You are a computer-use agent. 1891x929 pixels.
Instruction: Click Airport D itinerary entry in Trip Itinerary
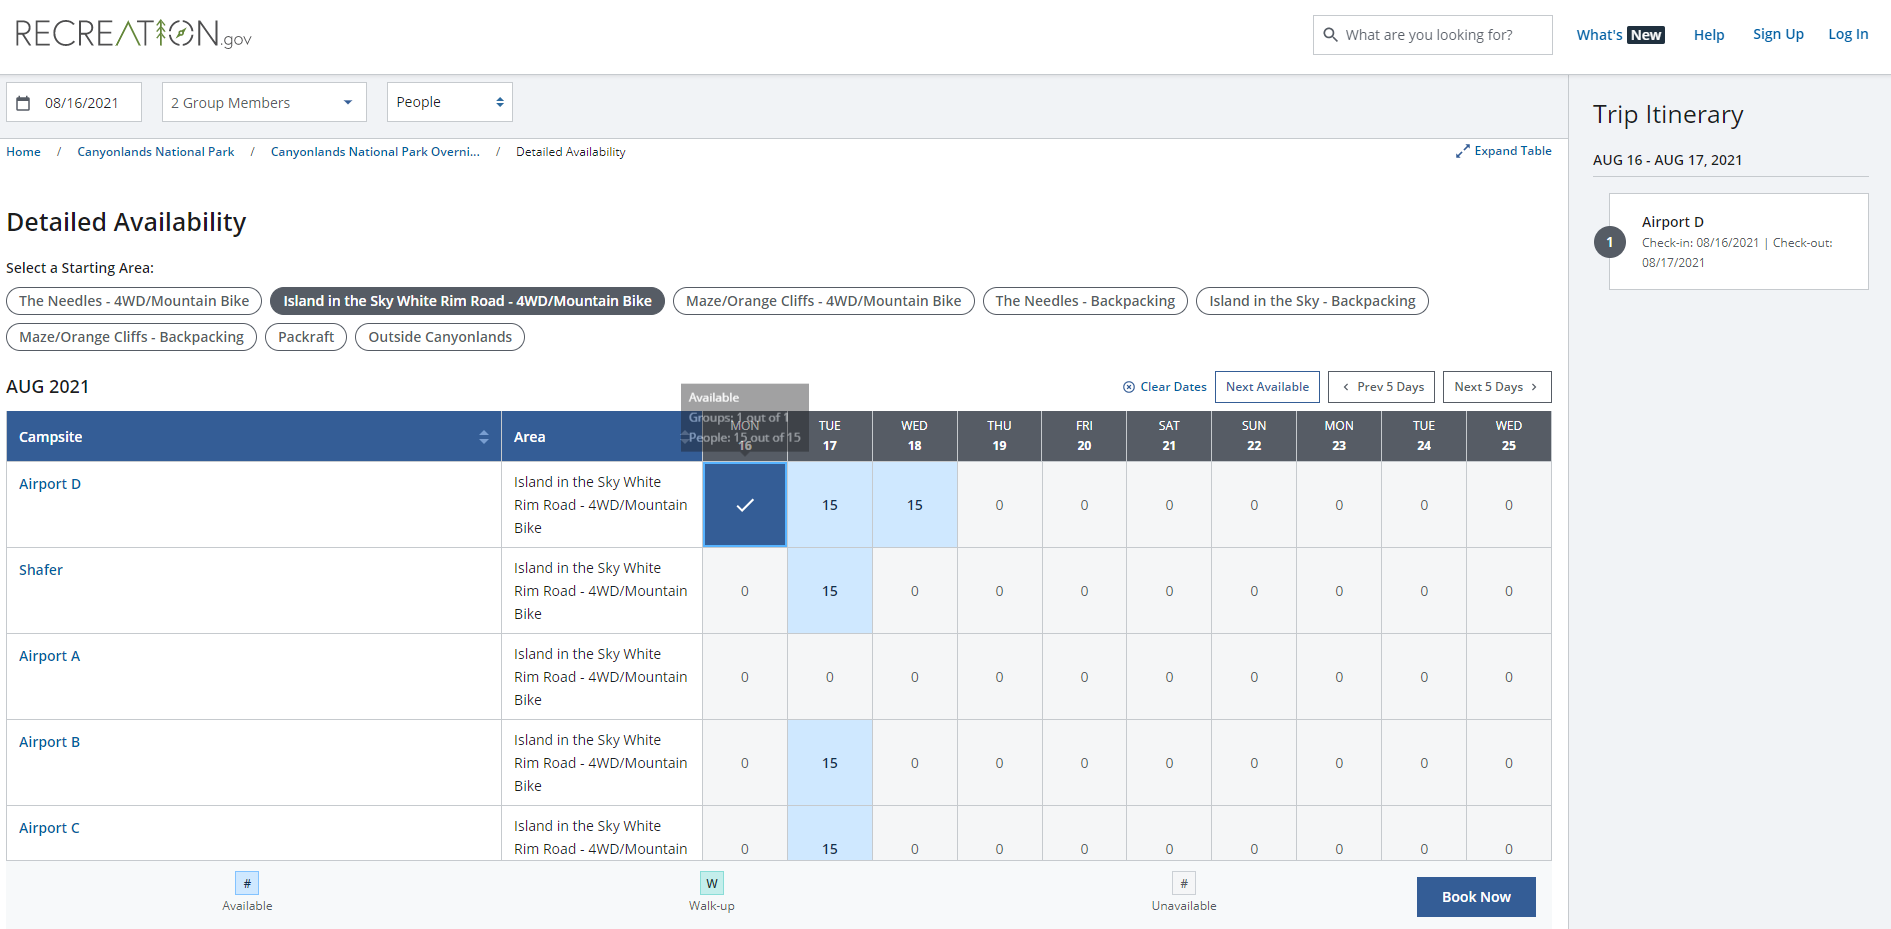point(1739,242)
